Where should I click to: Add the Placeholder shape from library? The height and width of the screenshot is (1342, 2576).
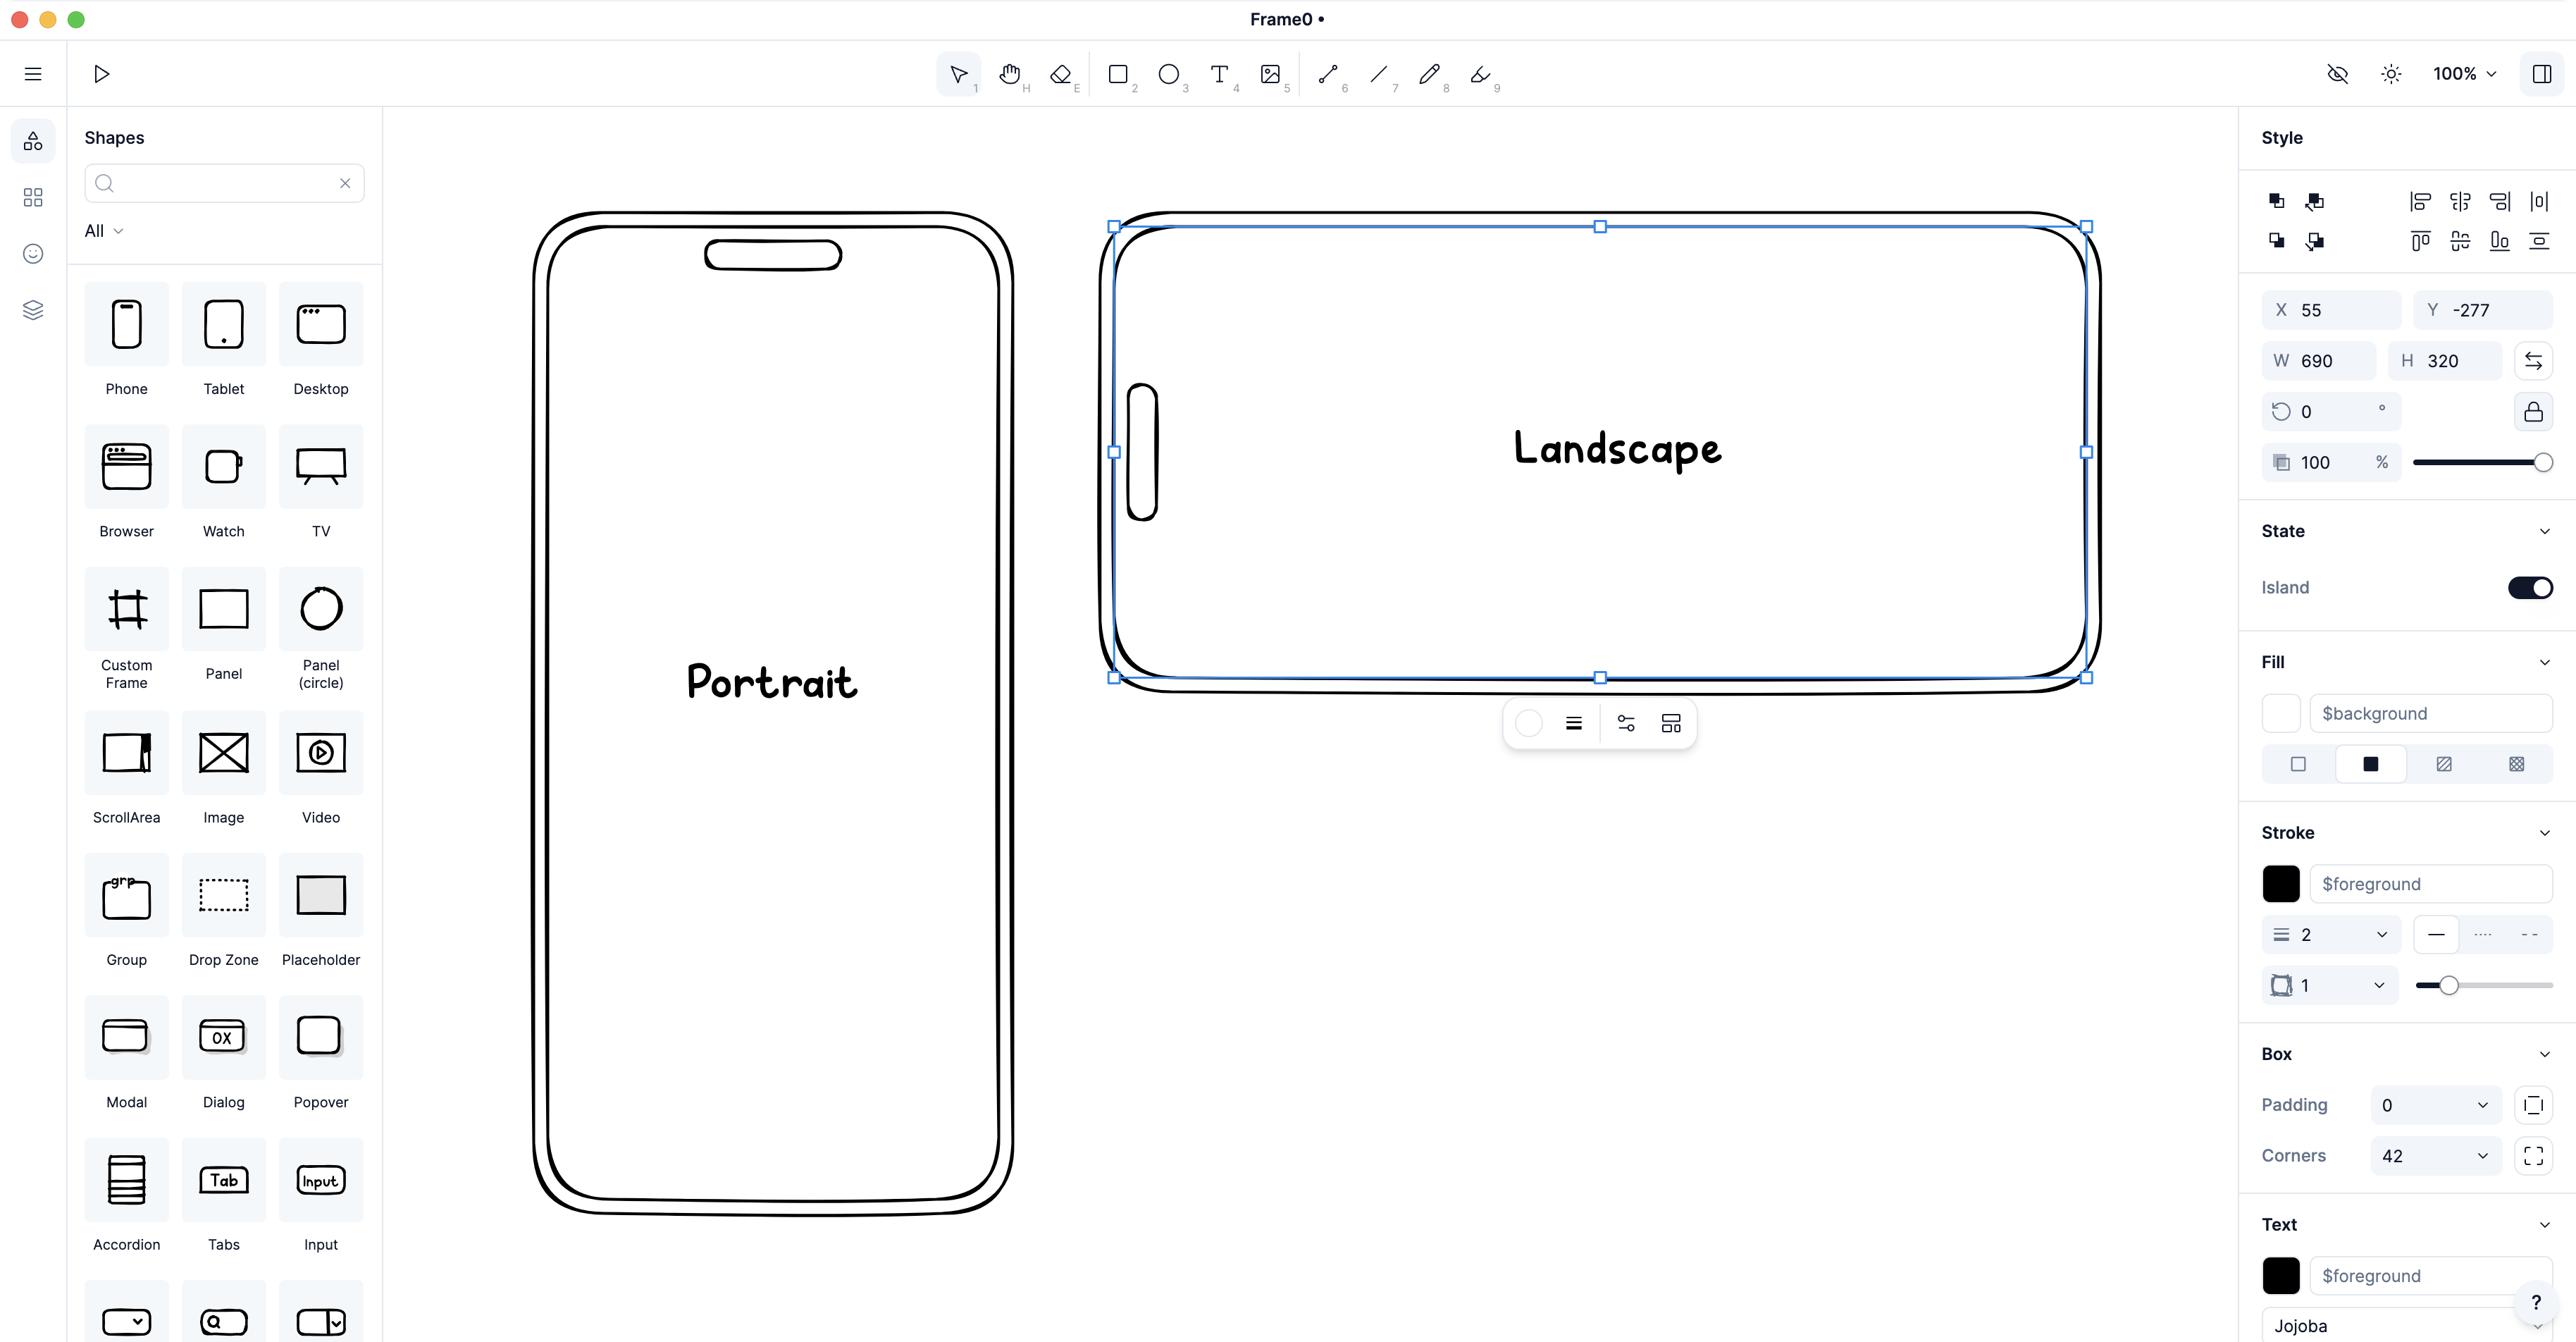[320, 895]
